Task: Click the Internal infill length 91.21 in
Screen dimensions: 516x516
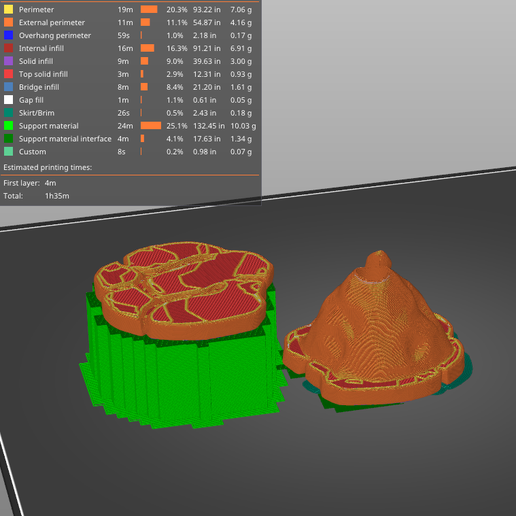Action: (207, 48)
